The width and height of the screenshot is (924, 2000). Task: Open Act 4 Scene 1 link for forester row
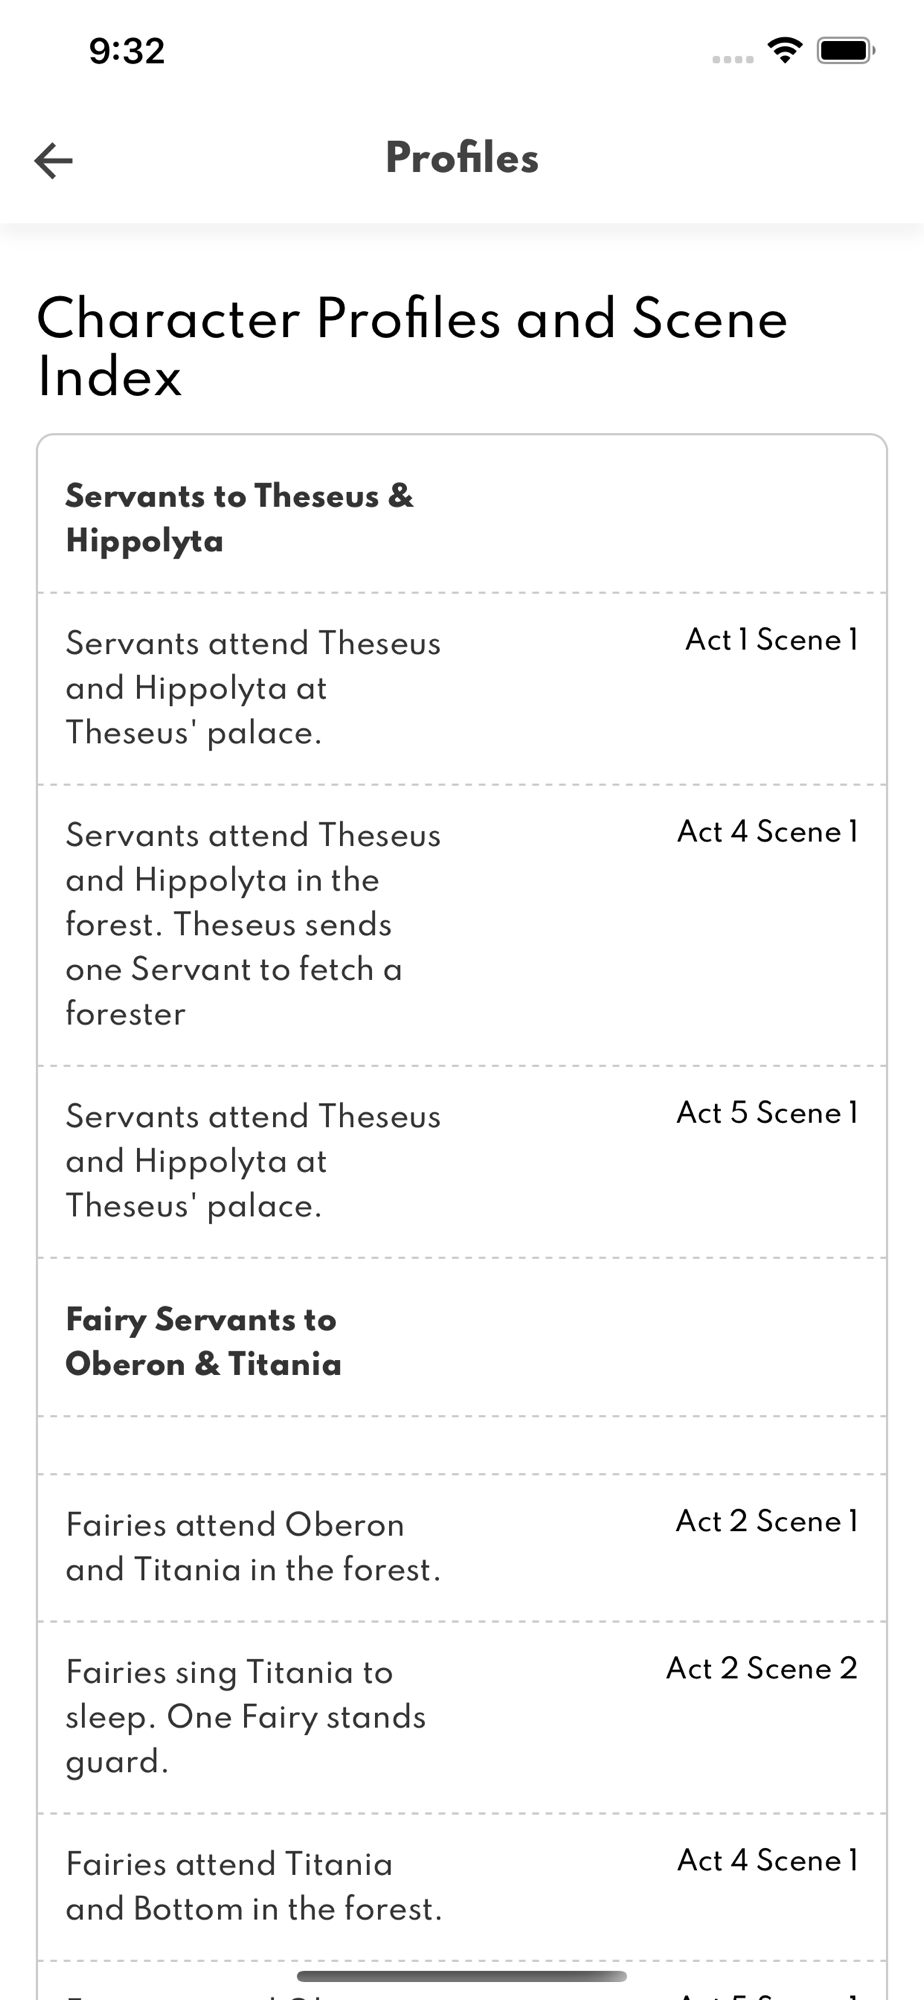(x=767, y=832)
